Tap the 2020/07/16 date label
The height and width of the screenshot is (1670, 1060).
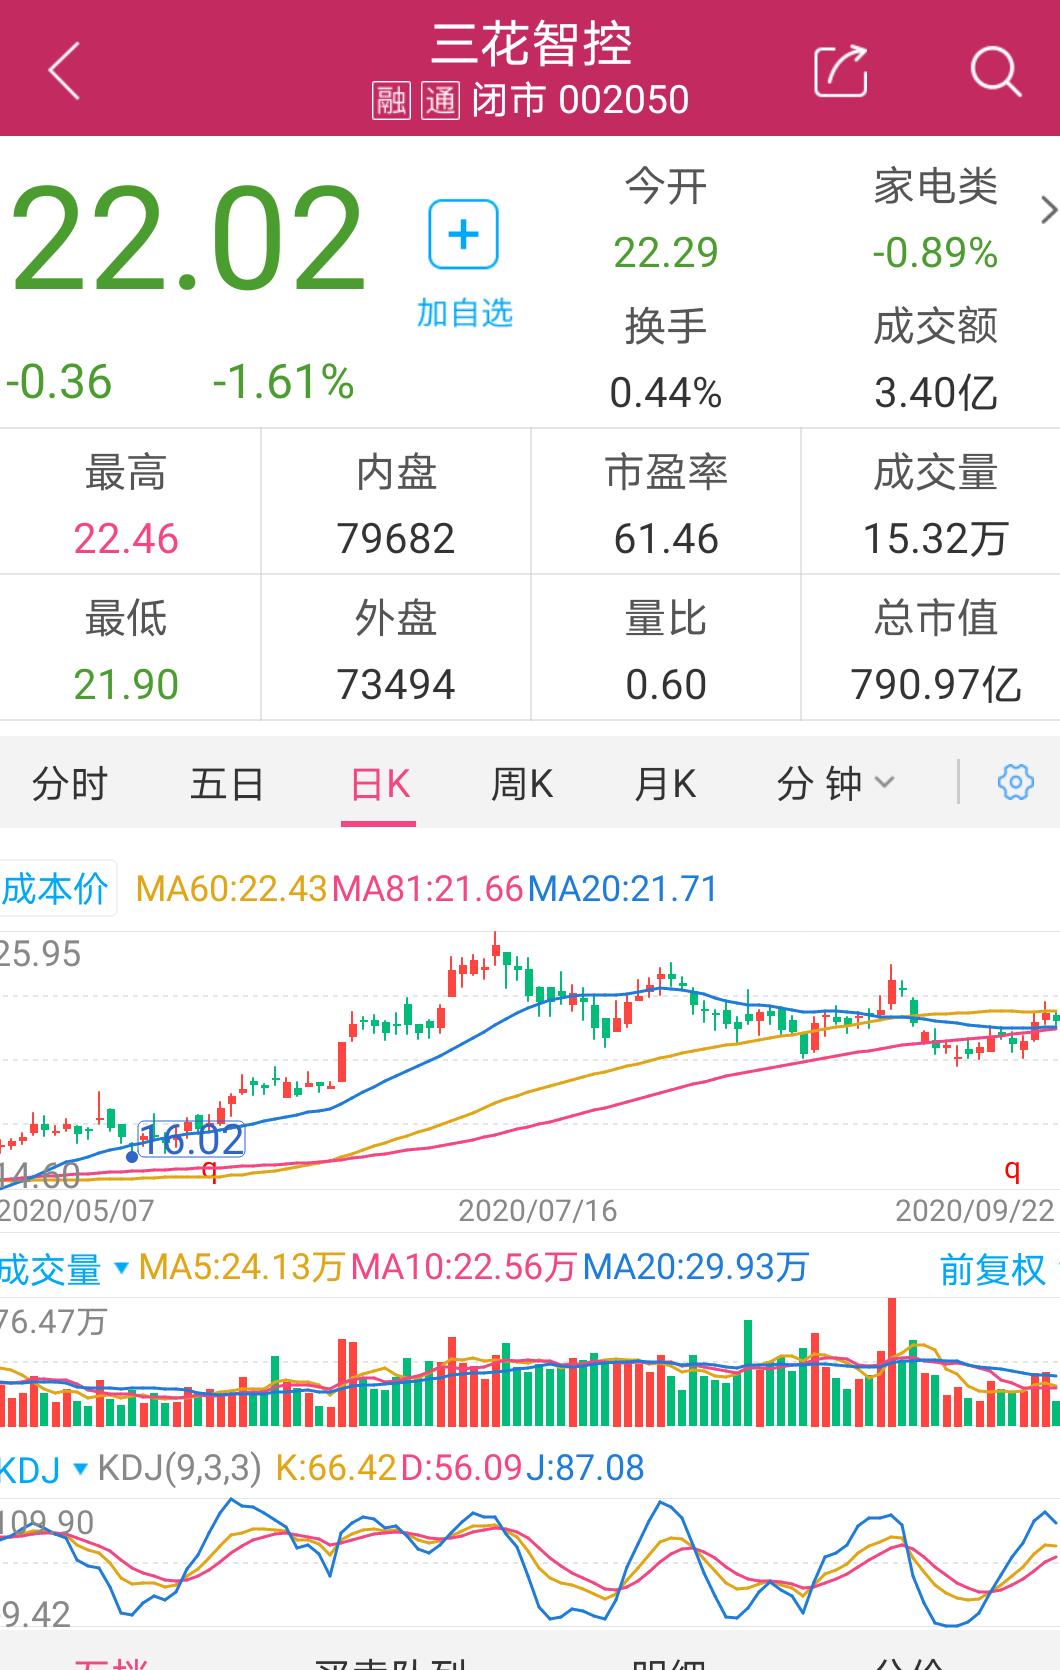[x=538, y=1211]
